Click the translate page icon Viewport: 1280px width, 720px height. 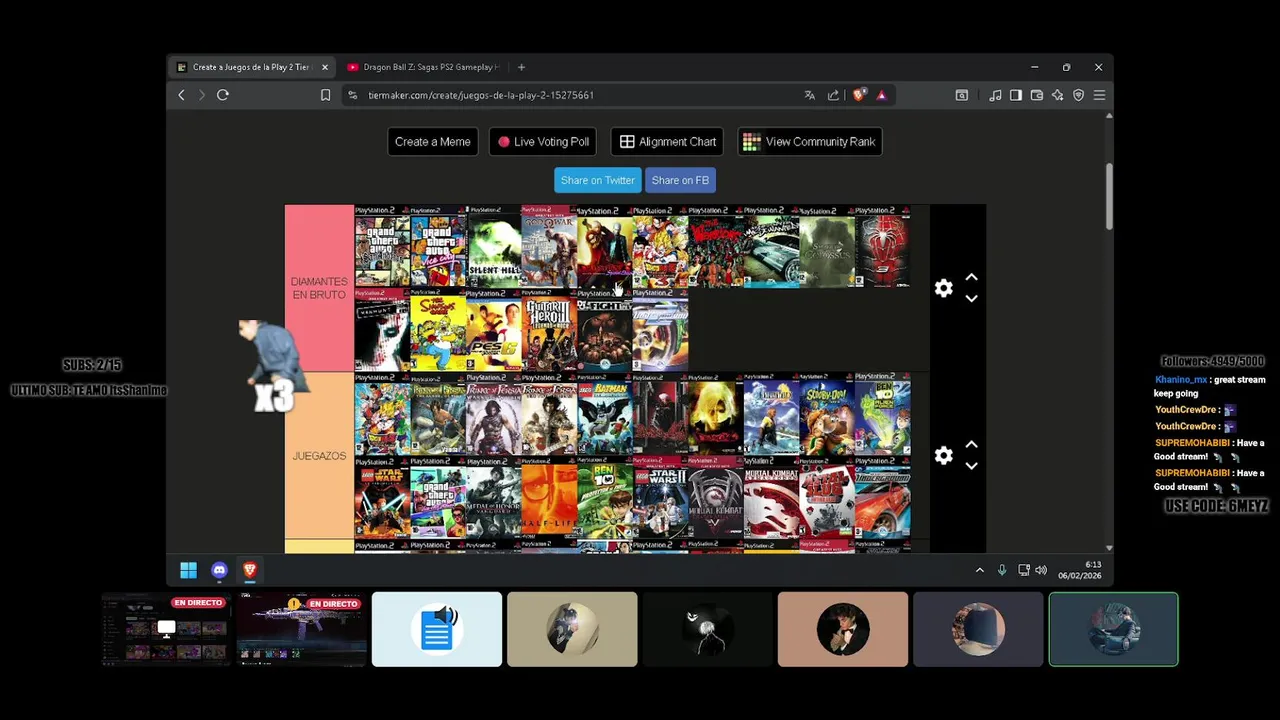(809, 95)
